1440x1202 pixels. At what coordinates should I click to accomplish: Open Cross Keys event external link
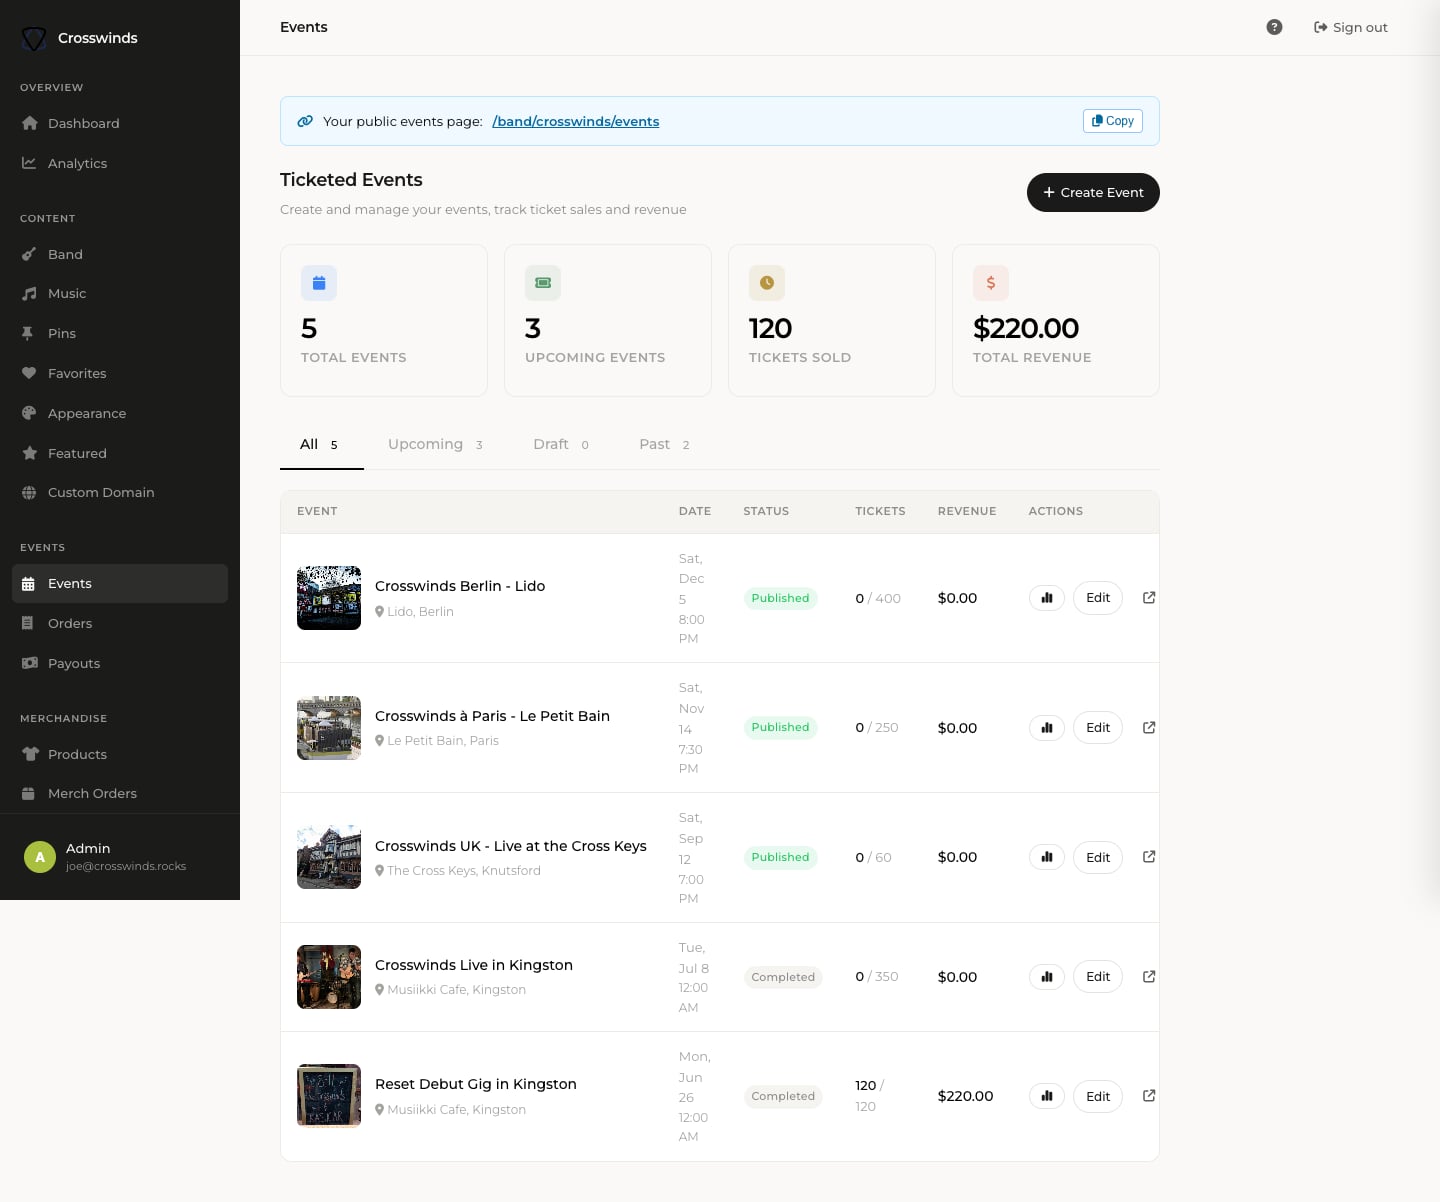(1149, 856)
